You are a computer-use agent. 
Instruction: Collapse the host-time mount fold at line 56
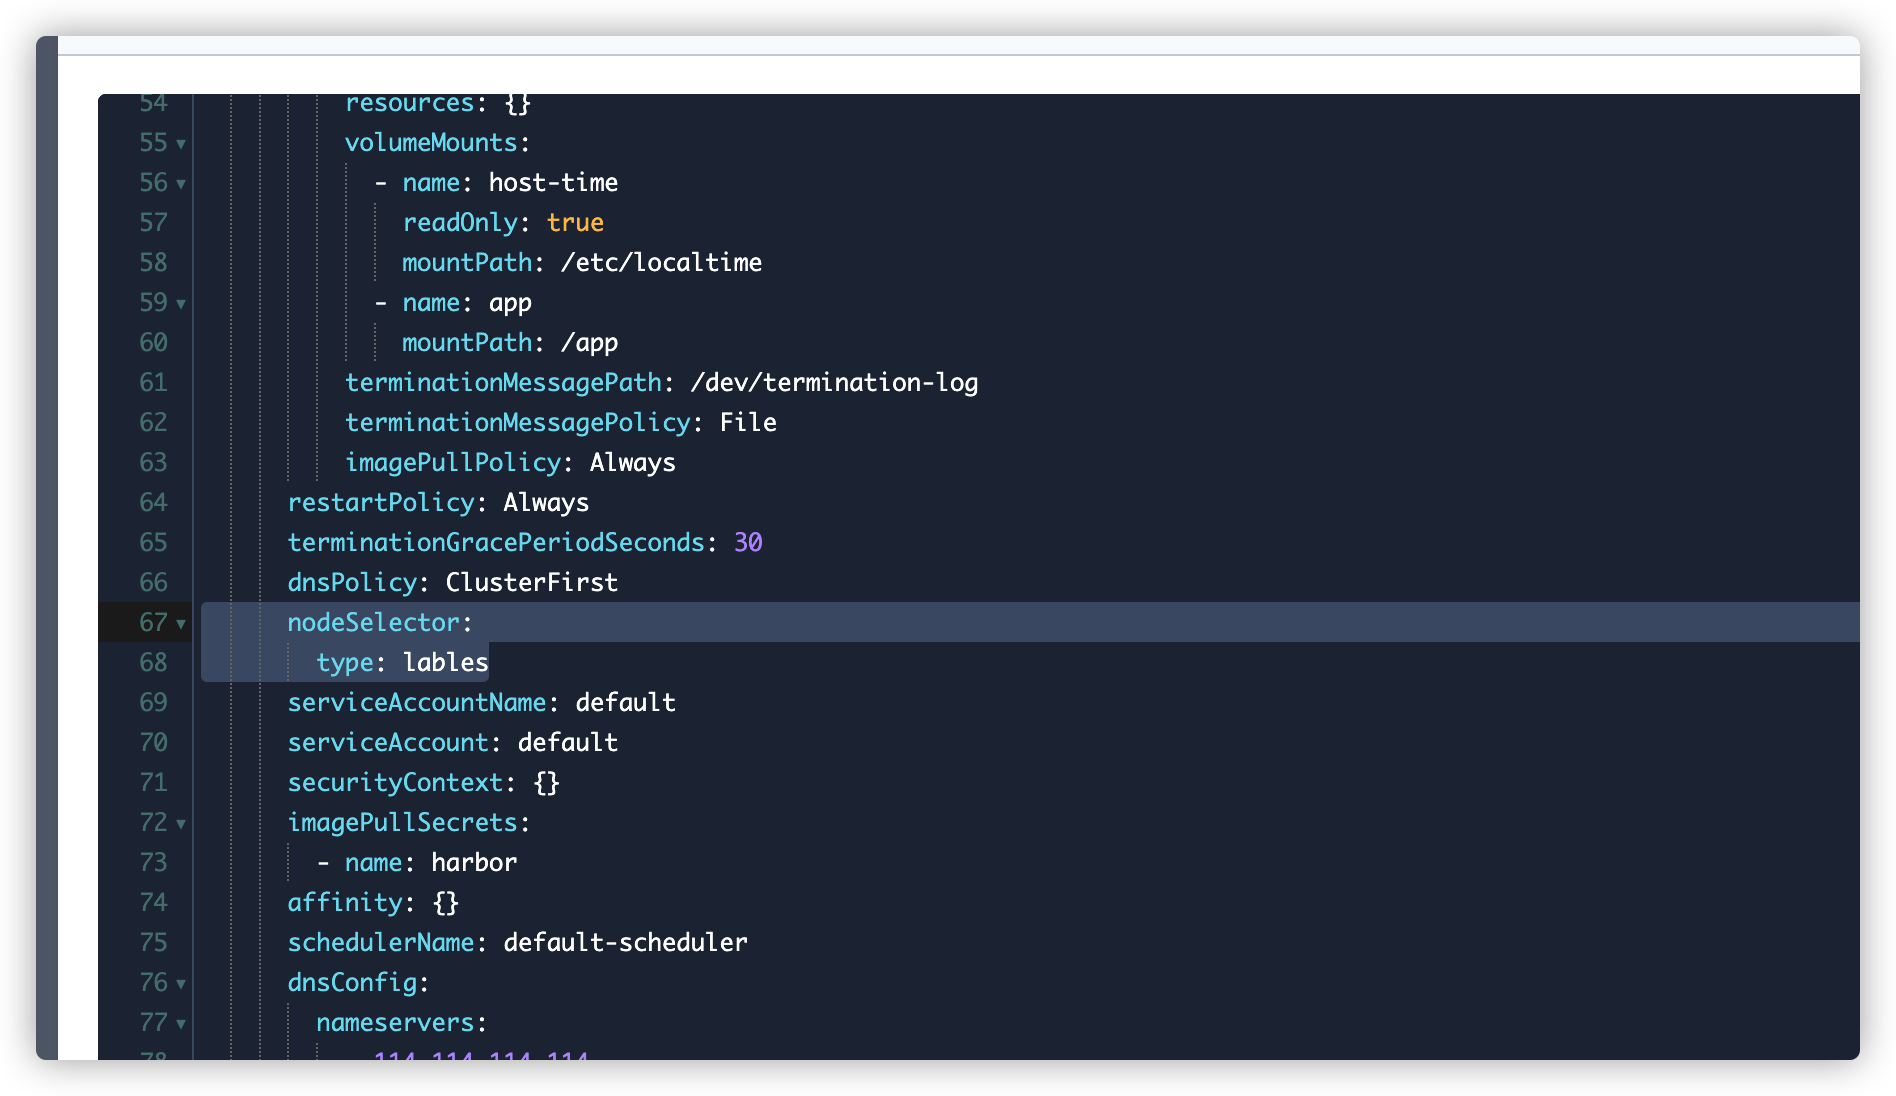(x=181, y=184)
